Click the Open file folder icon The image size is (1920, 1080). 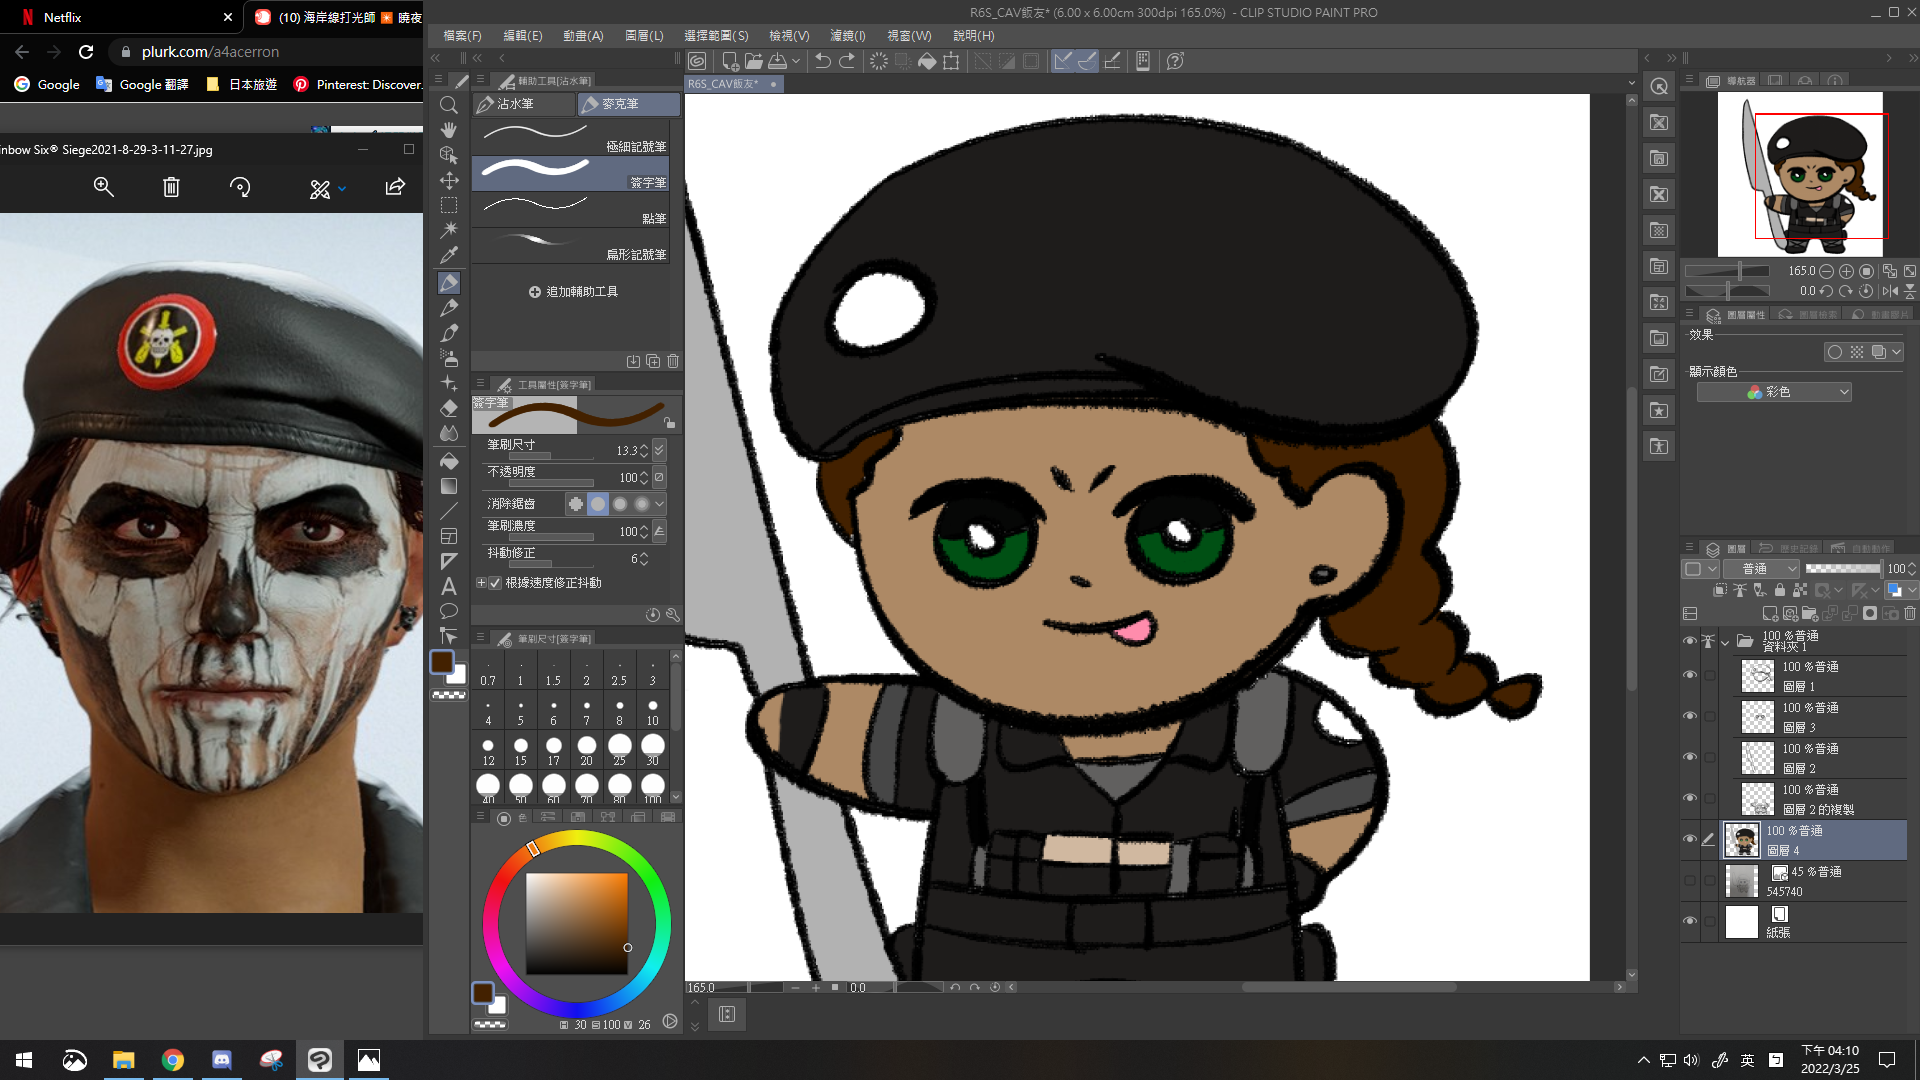(753, 61)
